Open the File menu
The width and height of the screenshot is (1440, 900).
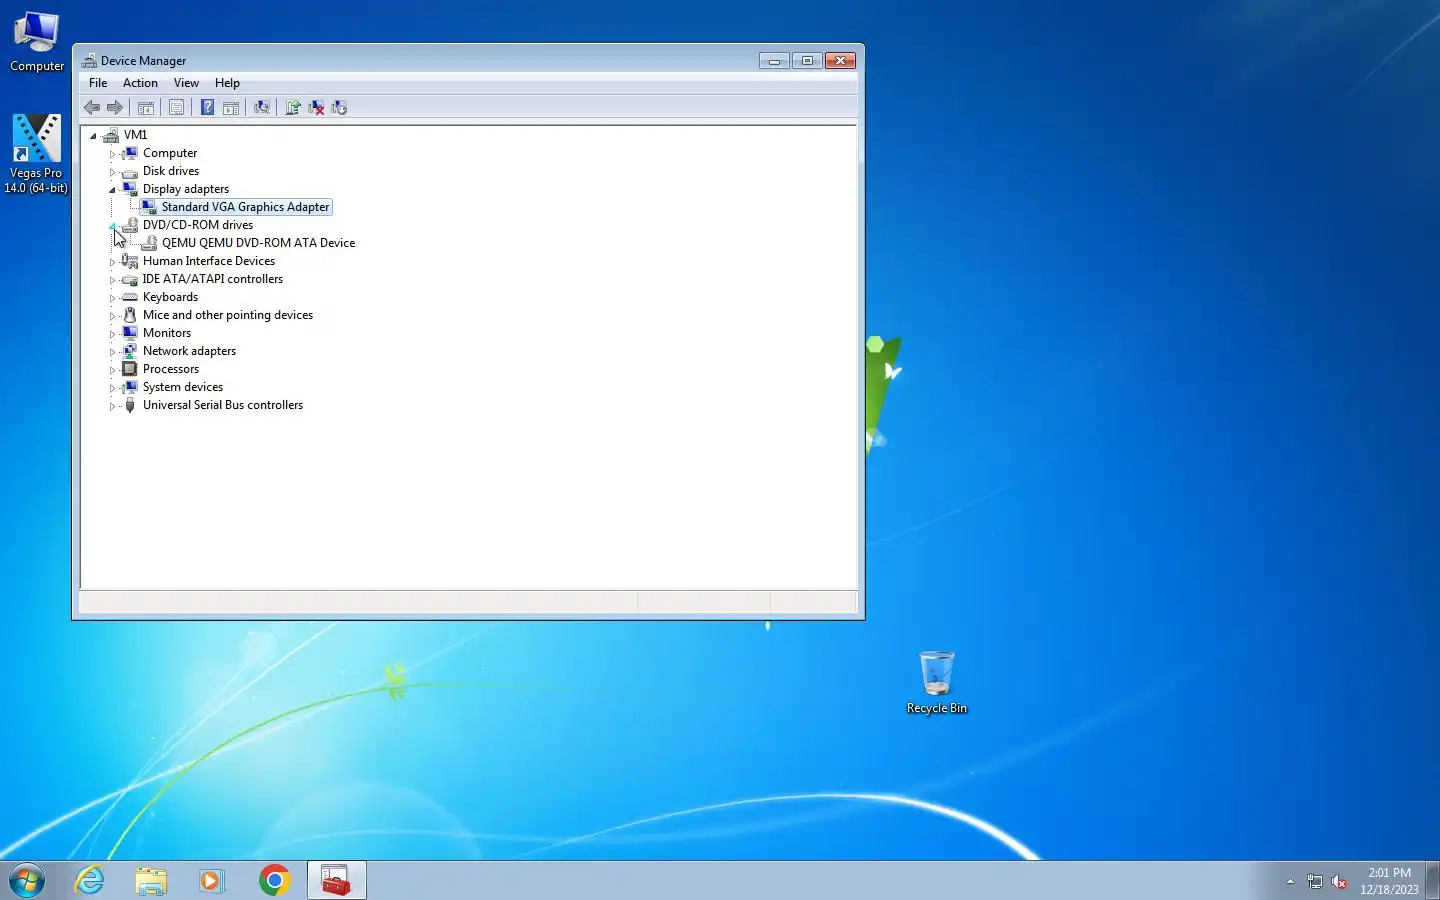[98, 83]
